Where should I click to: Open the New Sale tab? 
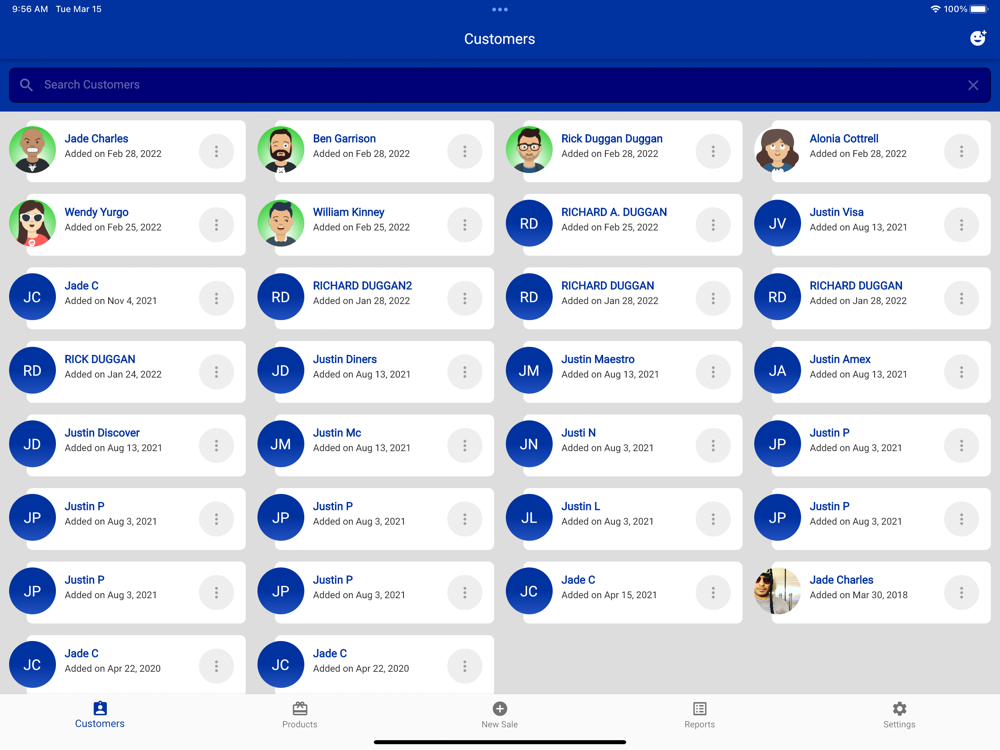point(499,715)
